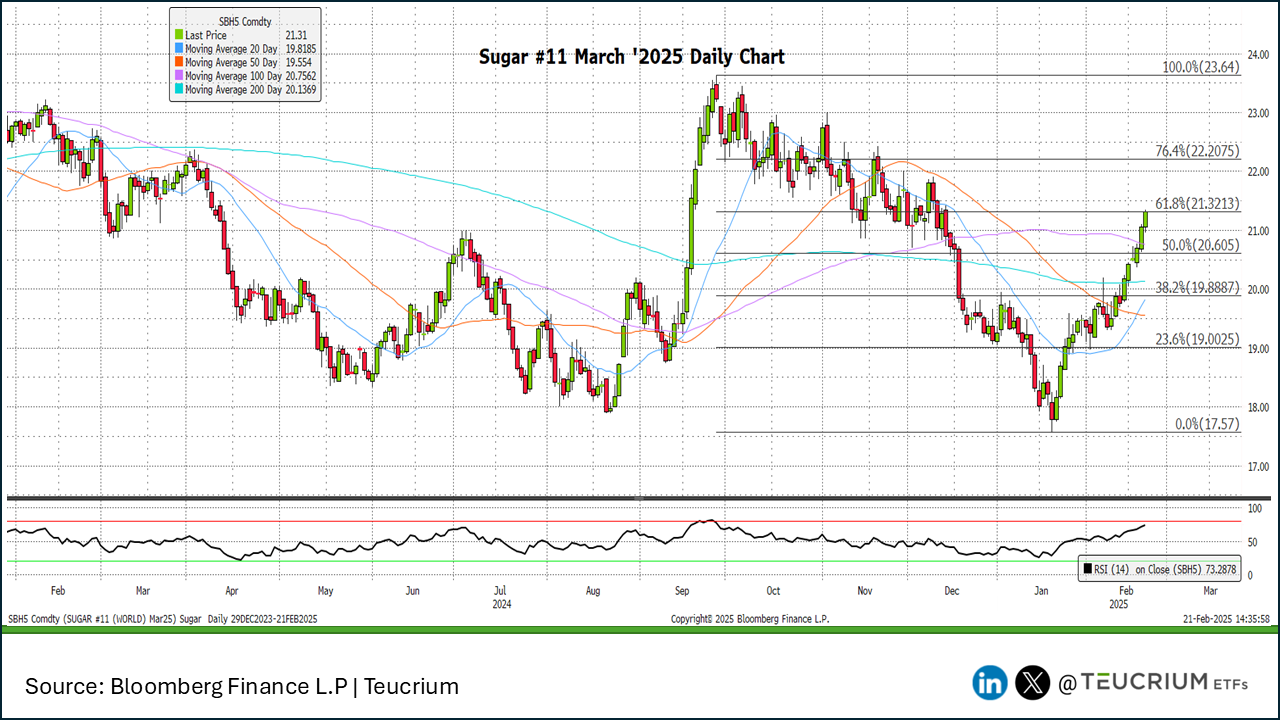Click the May month label on time axis
The width and height of the screenshot is (1280, 720).
coord(325,591)
